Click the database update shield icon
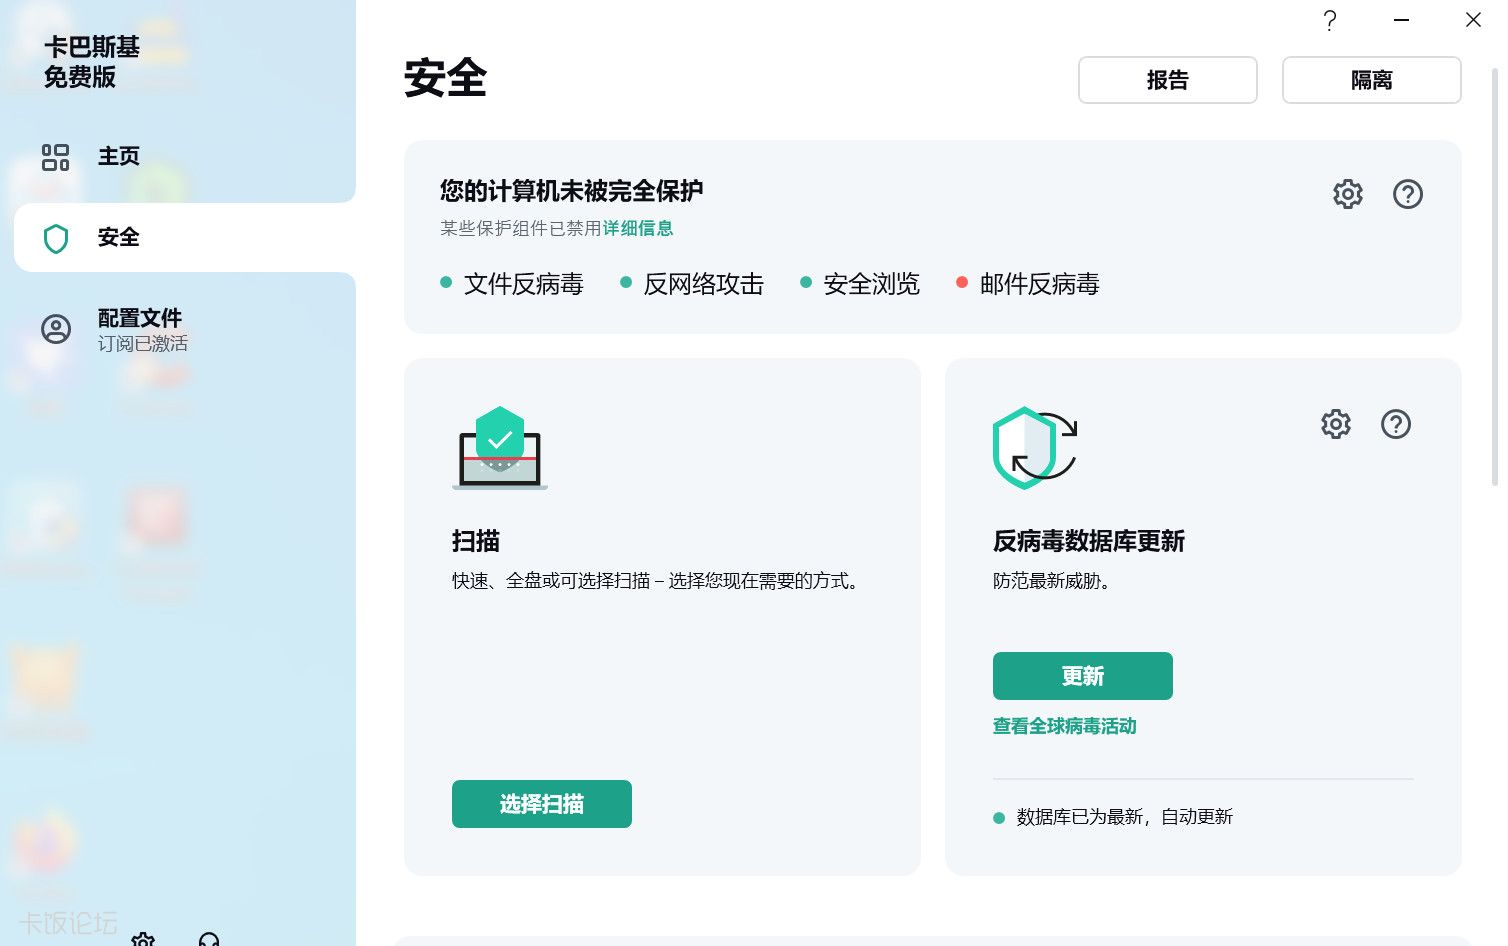1508x946 pixels. (x=1035, y=448)
